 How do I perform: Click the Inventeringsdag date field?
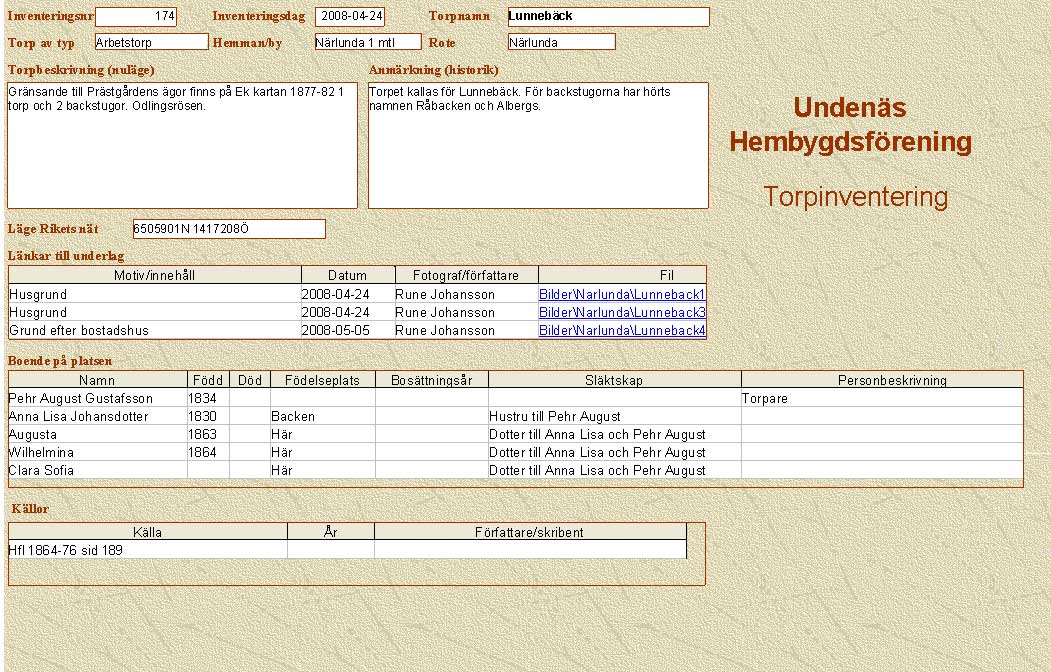coord(349,17)
